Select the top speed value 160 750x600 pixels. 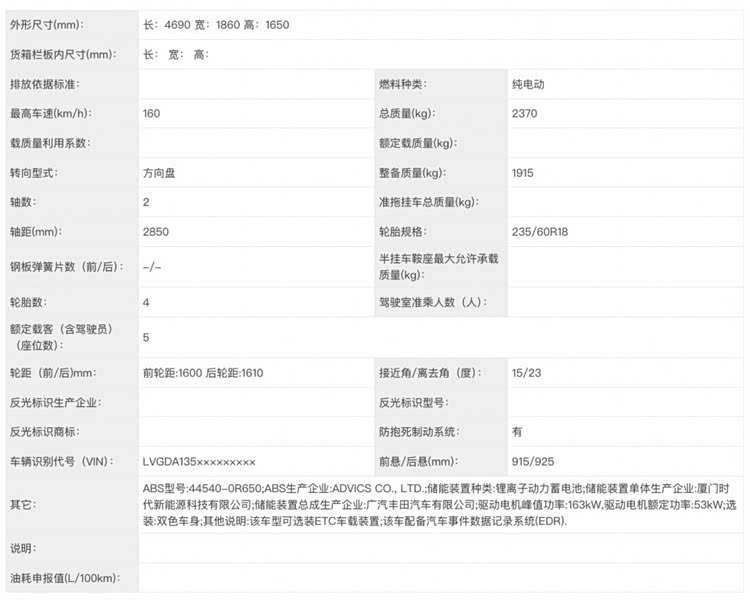tap(152, 114)
